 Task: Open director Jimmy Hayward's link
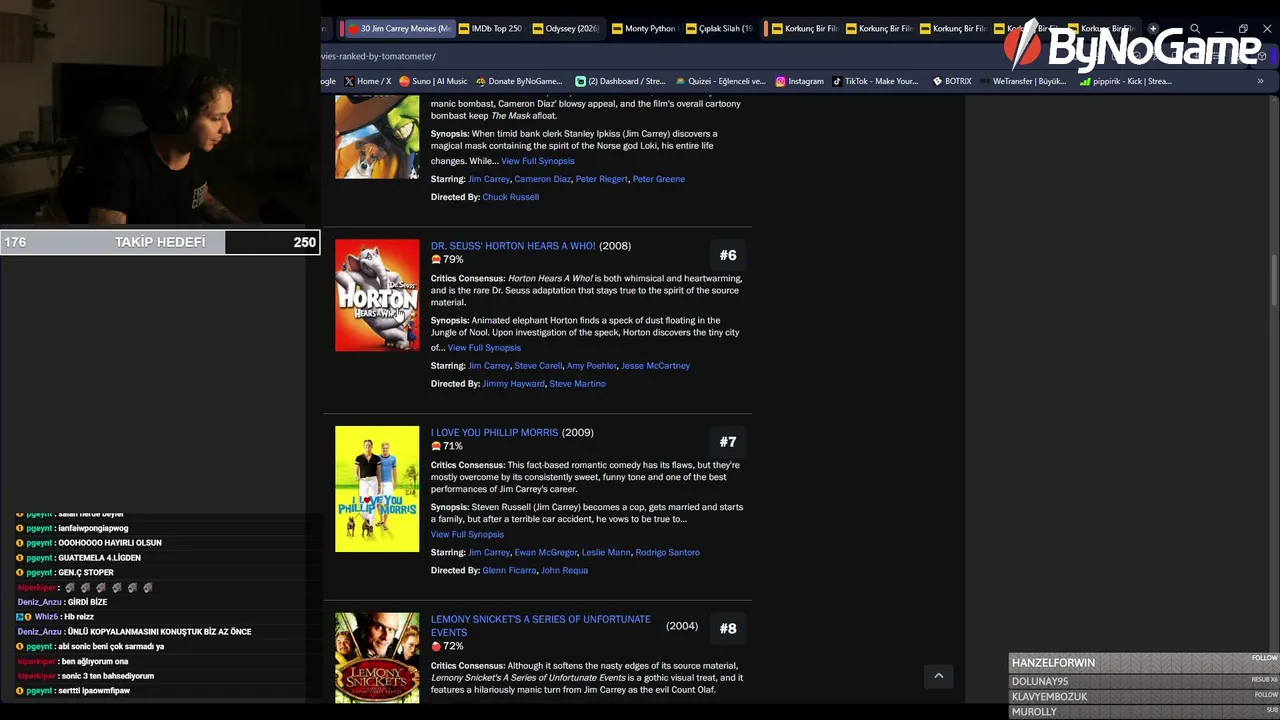pyautogui.click(x=514, y=384)
